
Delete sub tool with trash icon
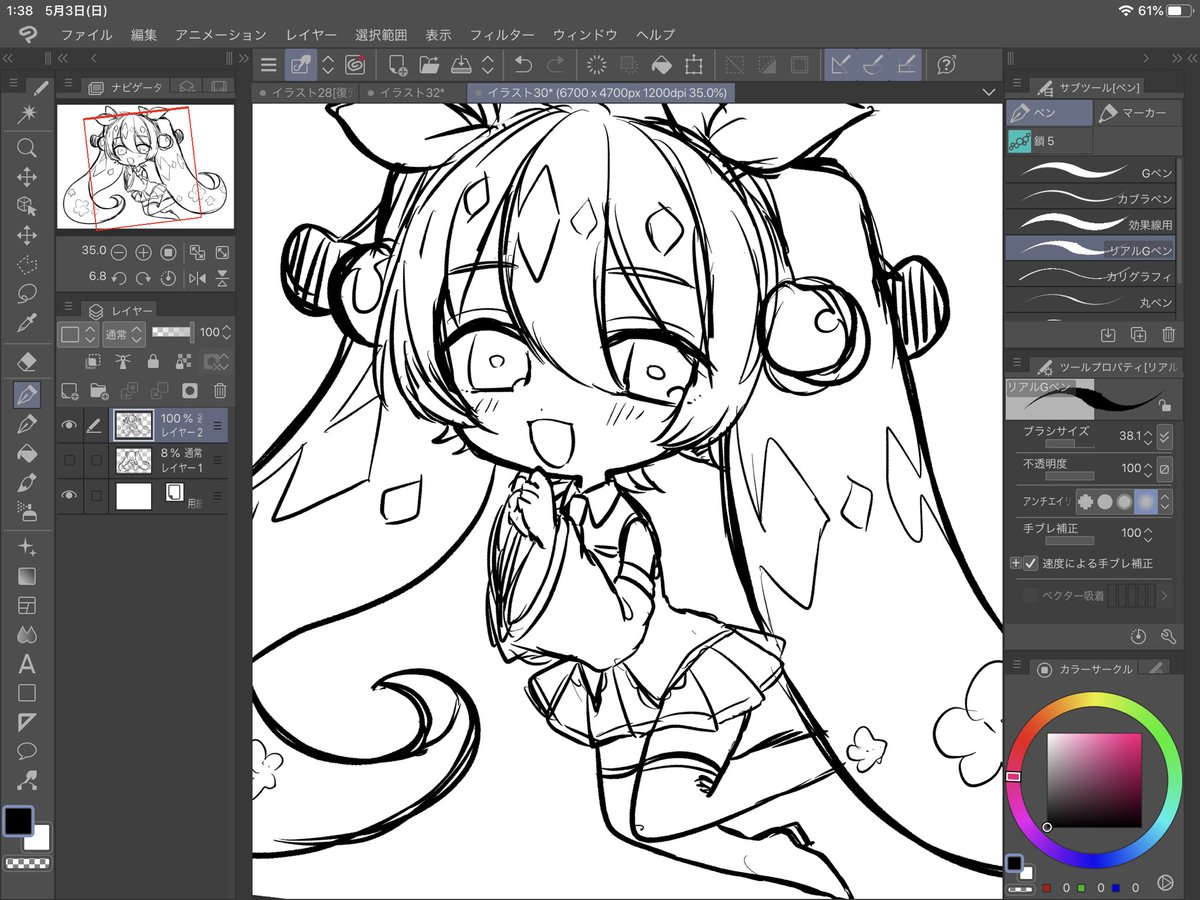coord(1168,334)
